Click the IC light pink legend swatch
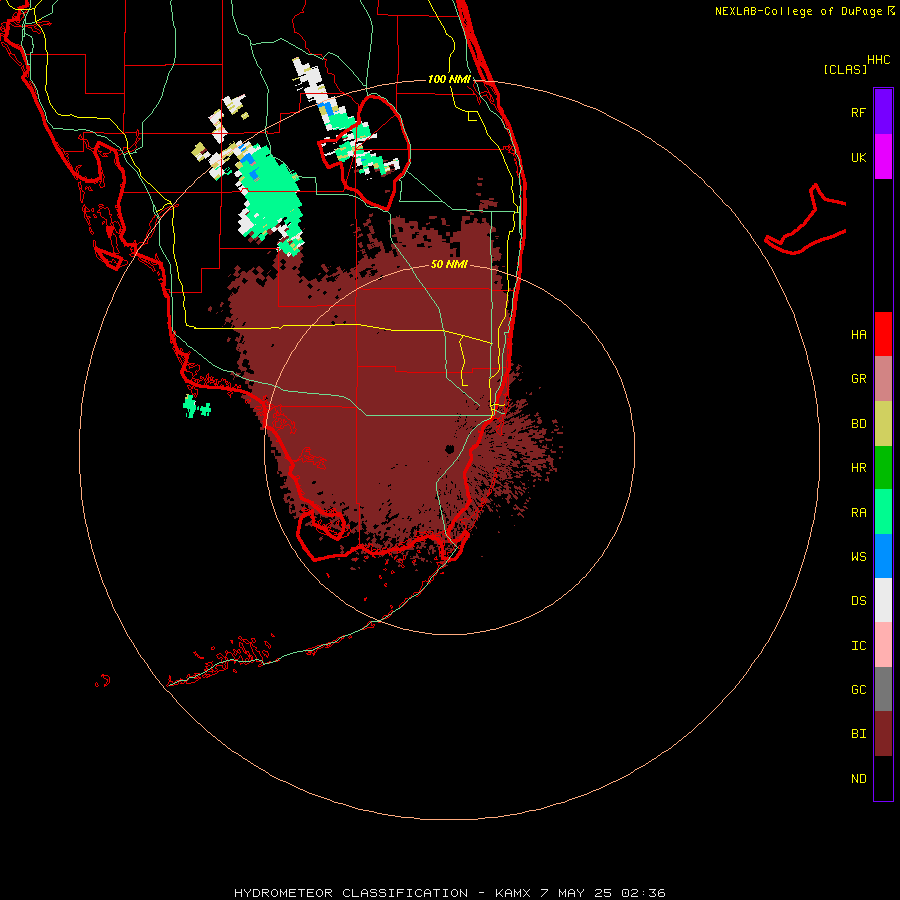This screenshot has height=900, width=900. coord(883,645)
